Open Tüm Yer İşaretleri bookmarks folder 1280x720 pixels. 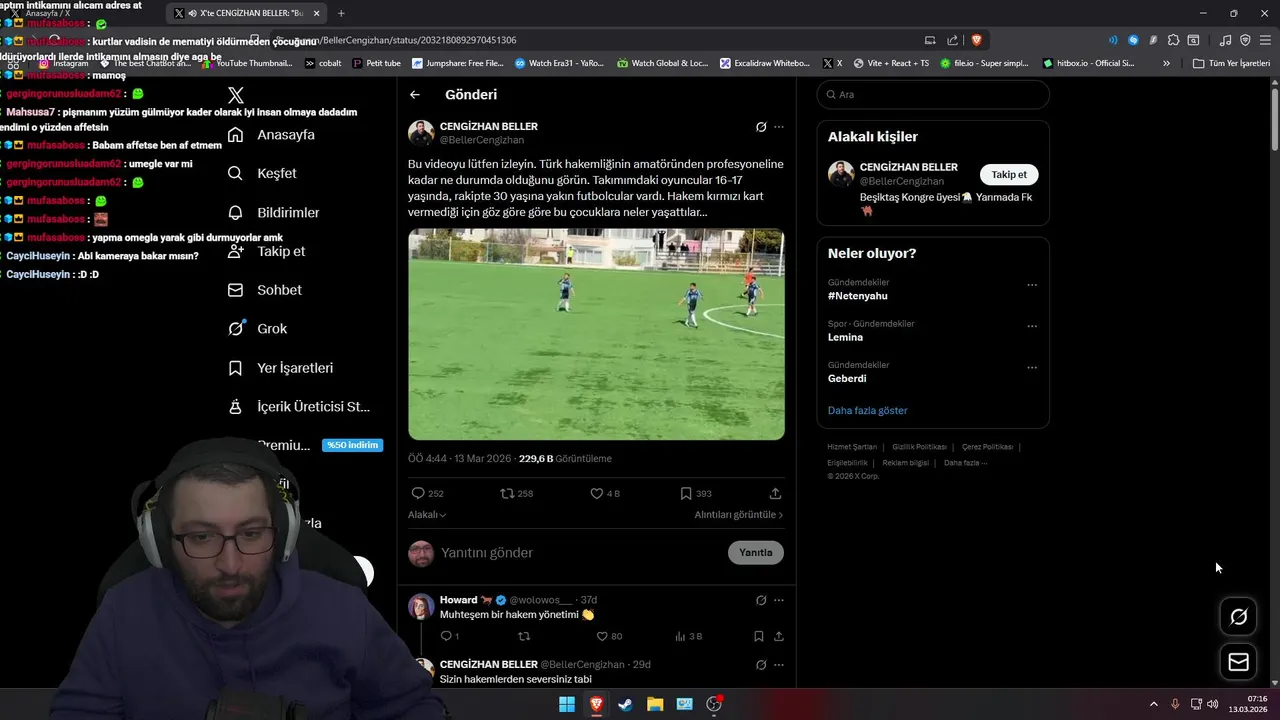click(x=1231, y=63)
